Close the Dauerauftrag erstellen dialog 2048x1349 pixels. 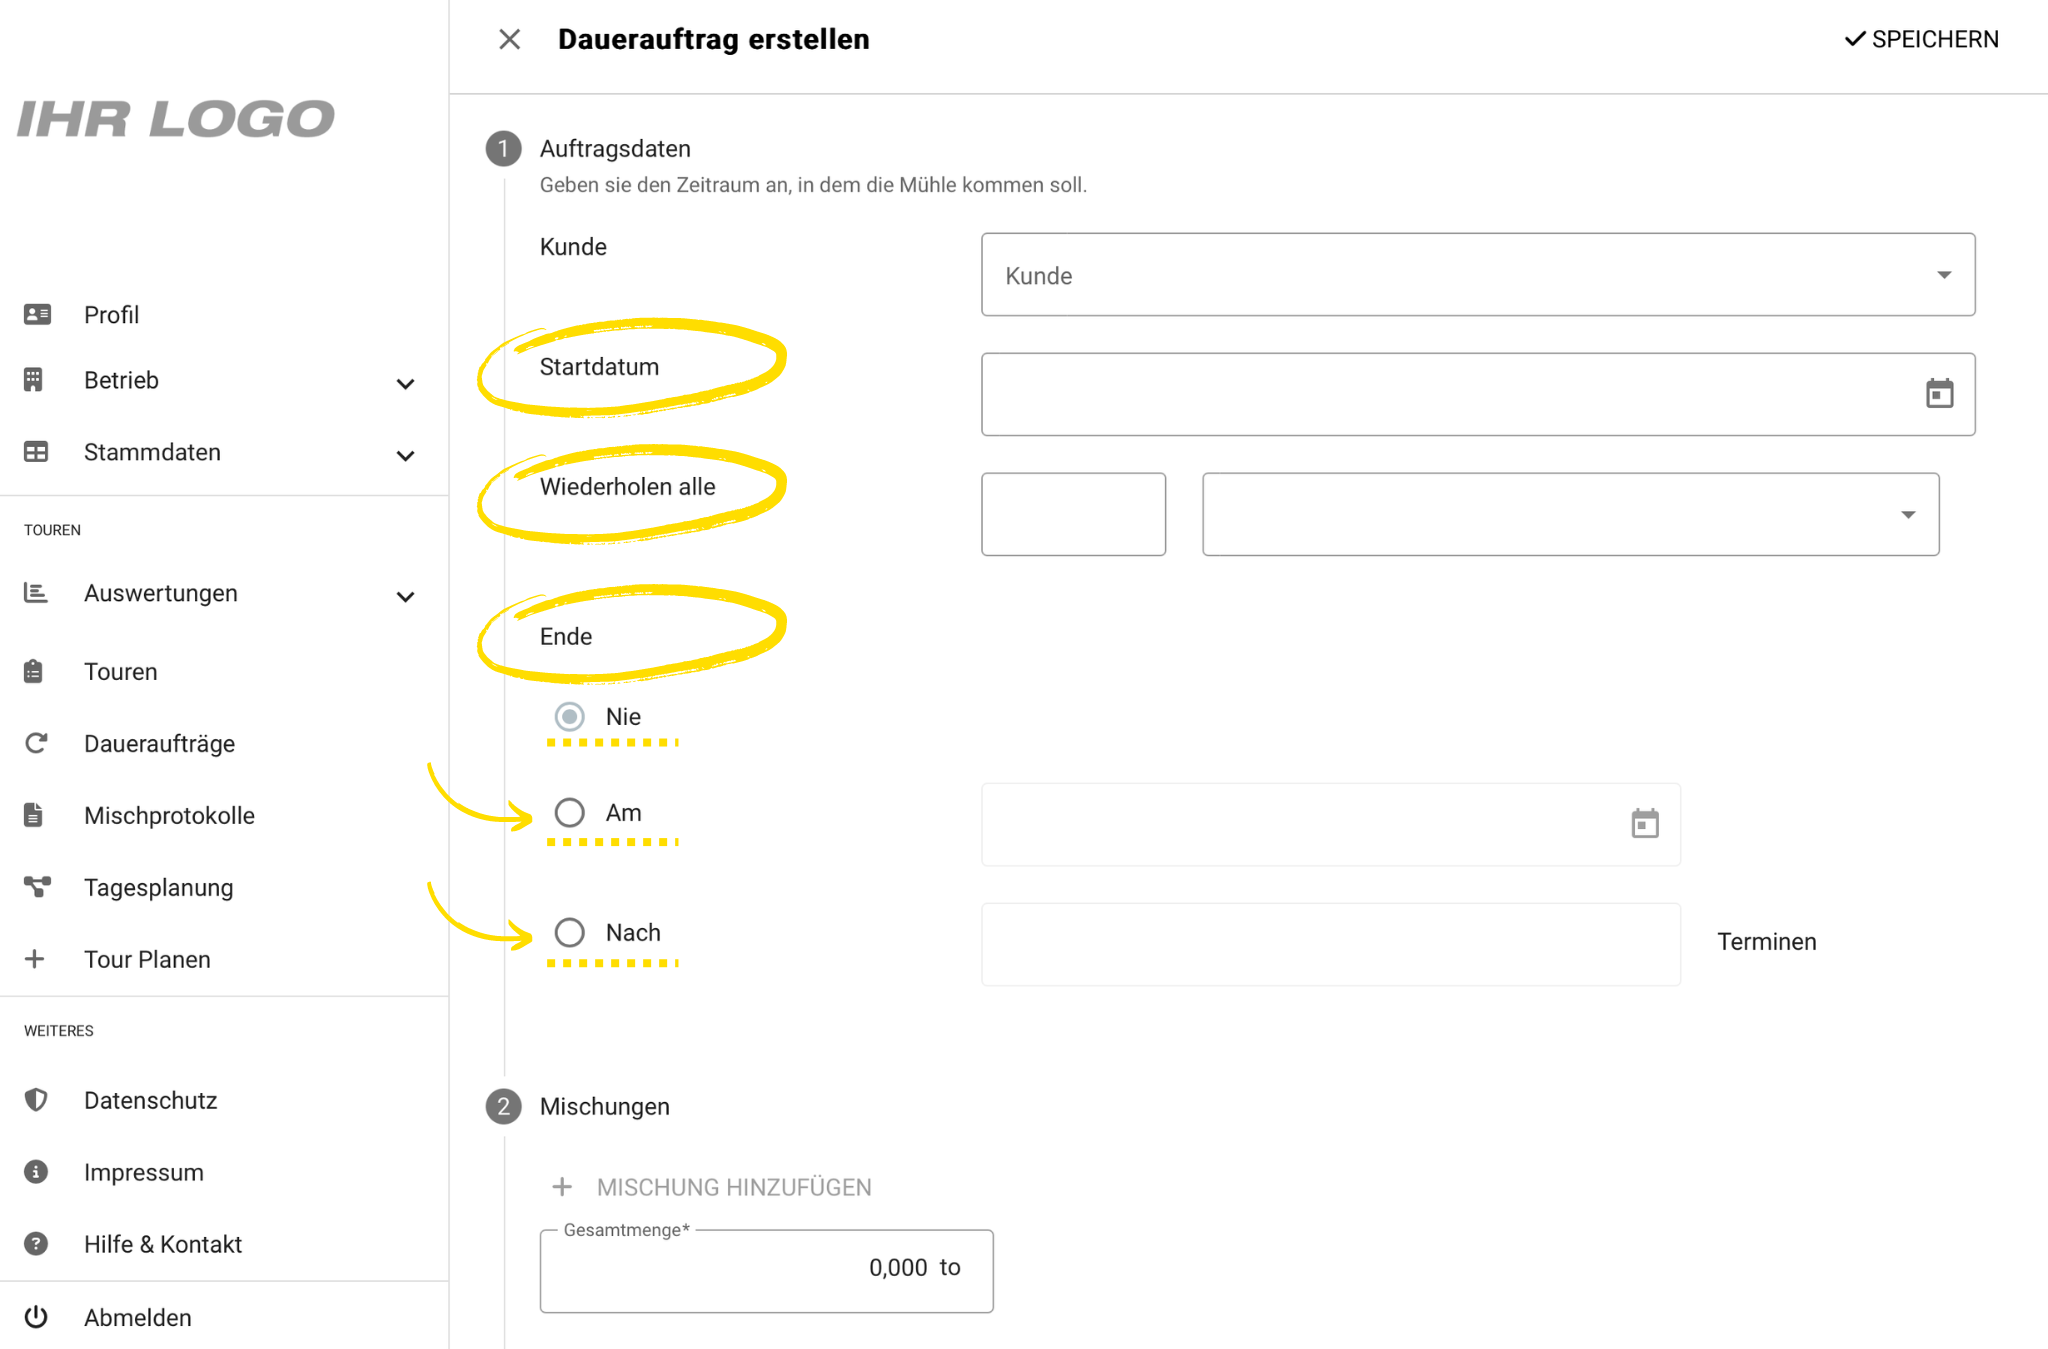509,39
